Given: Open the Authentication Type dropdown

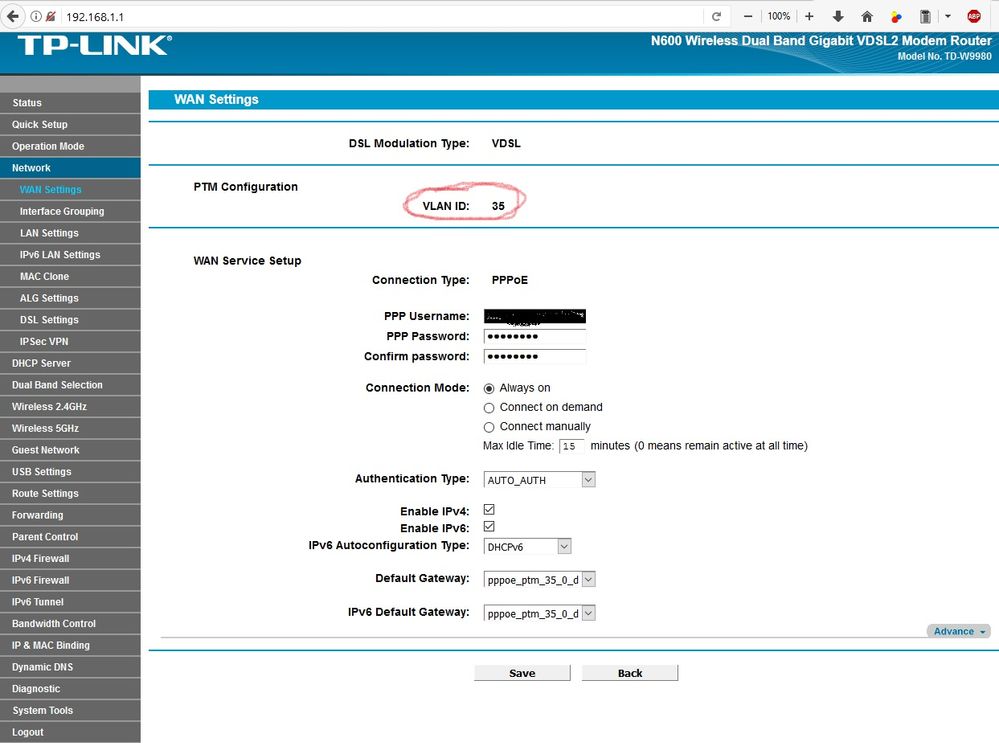Looking at the screenshot, I should [539, 480].
